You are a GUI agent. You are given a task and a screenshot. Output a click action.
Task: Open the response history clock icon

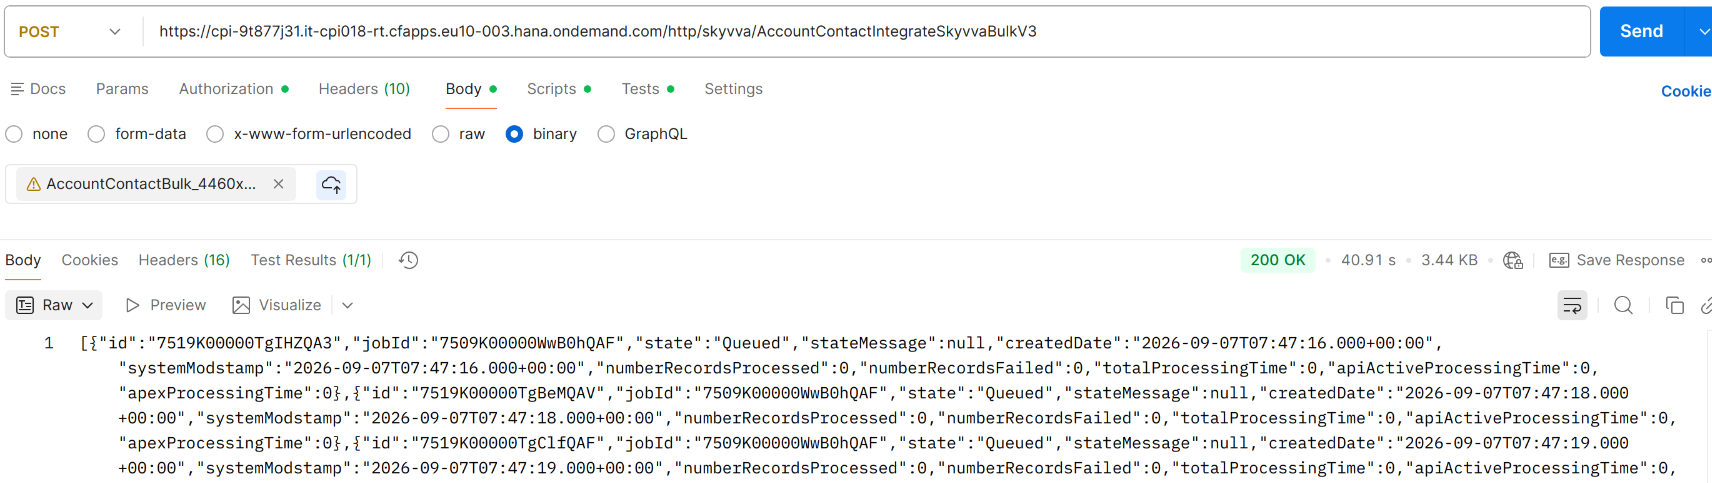[x=408, y=260]
